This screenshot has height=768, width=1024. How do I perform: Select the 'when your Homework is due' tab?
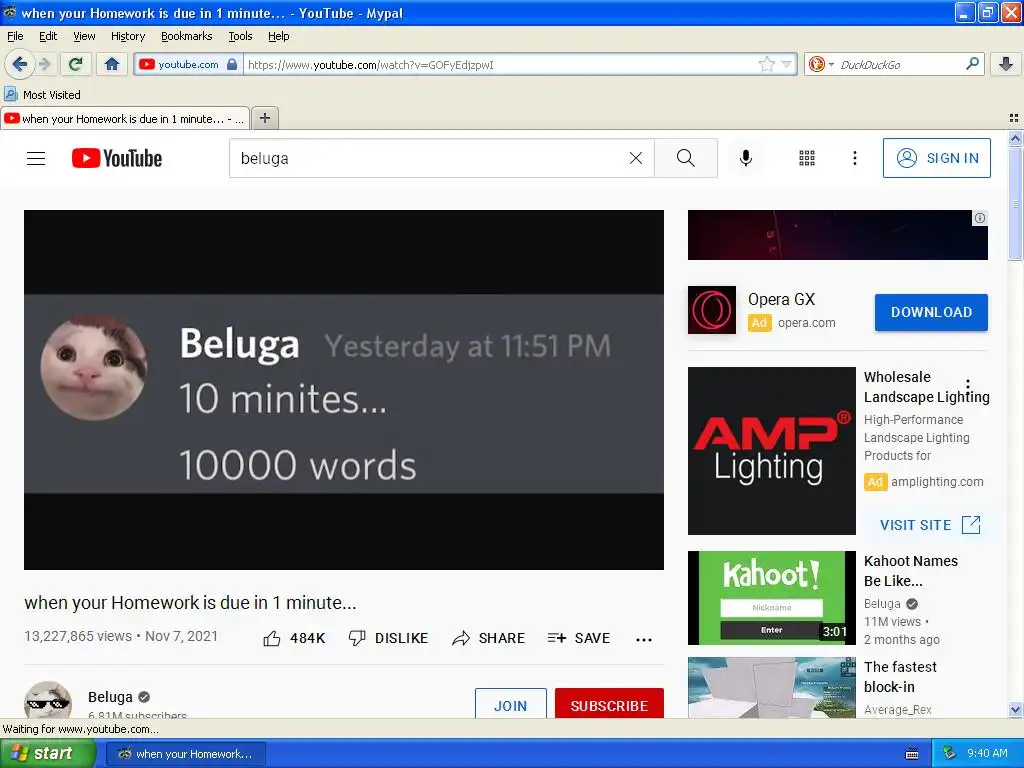[125, 118]
